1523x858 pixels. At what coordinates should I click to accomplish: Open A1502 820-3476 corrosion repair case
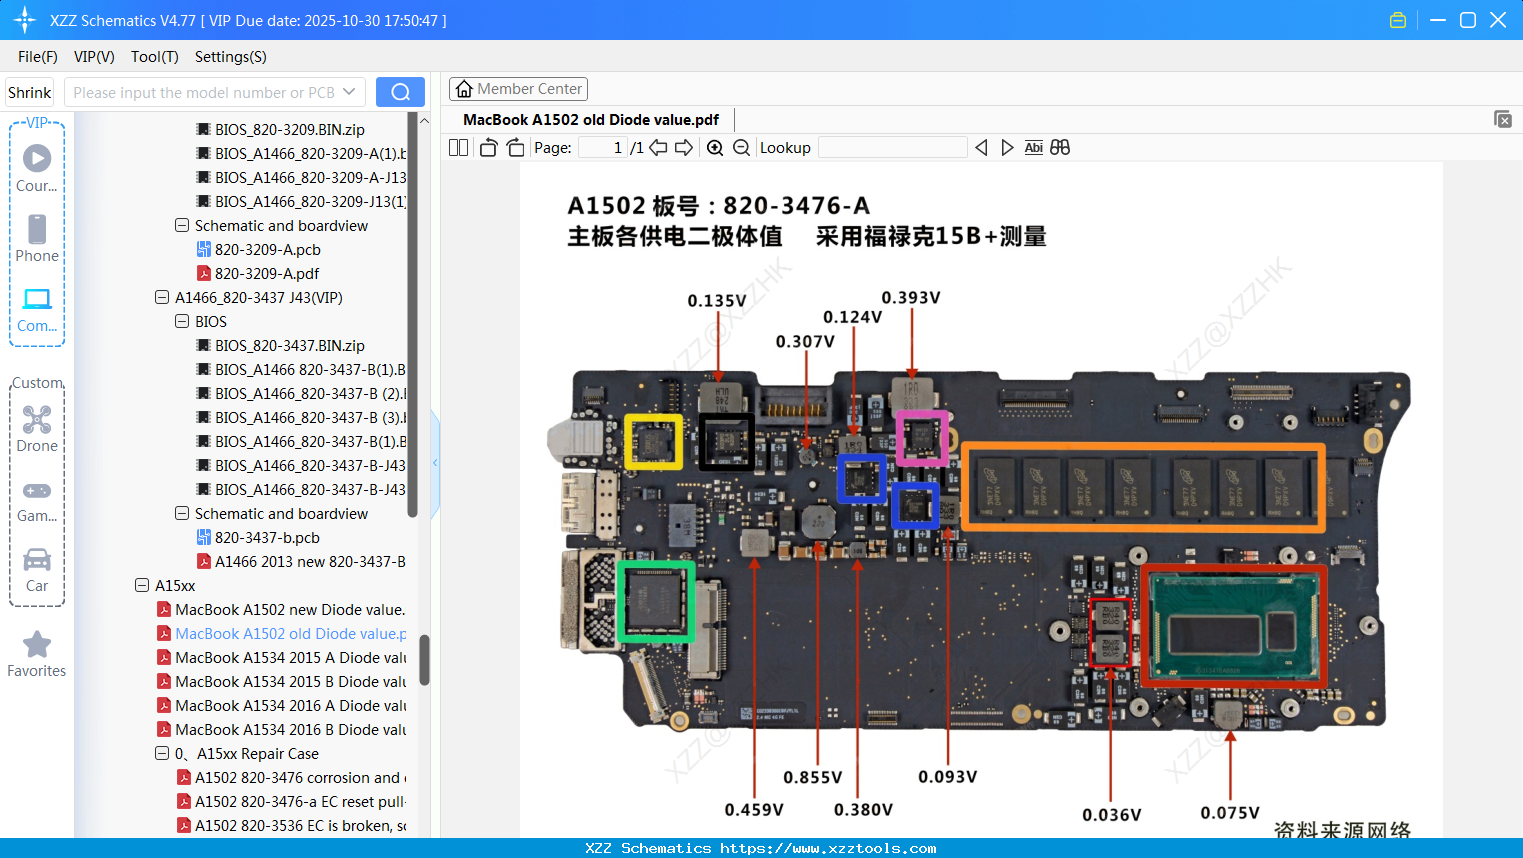click(x=291, y=777)
